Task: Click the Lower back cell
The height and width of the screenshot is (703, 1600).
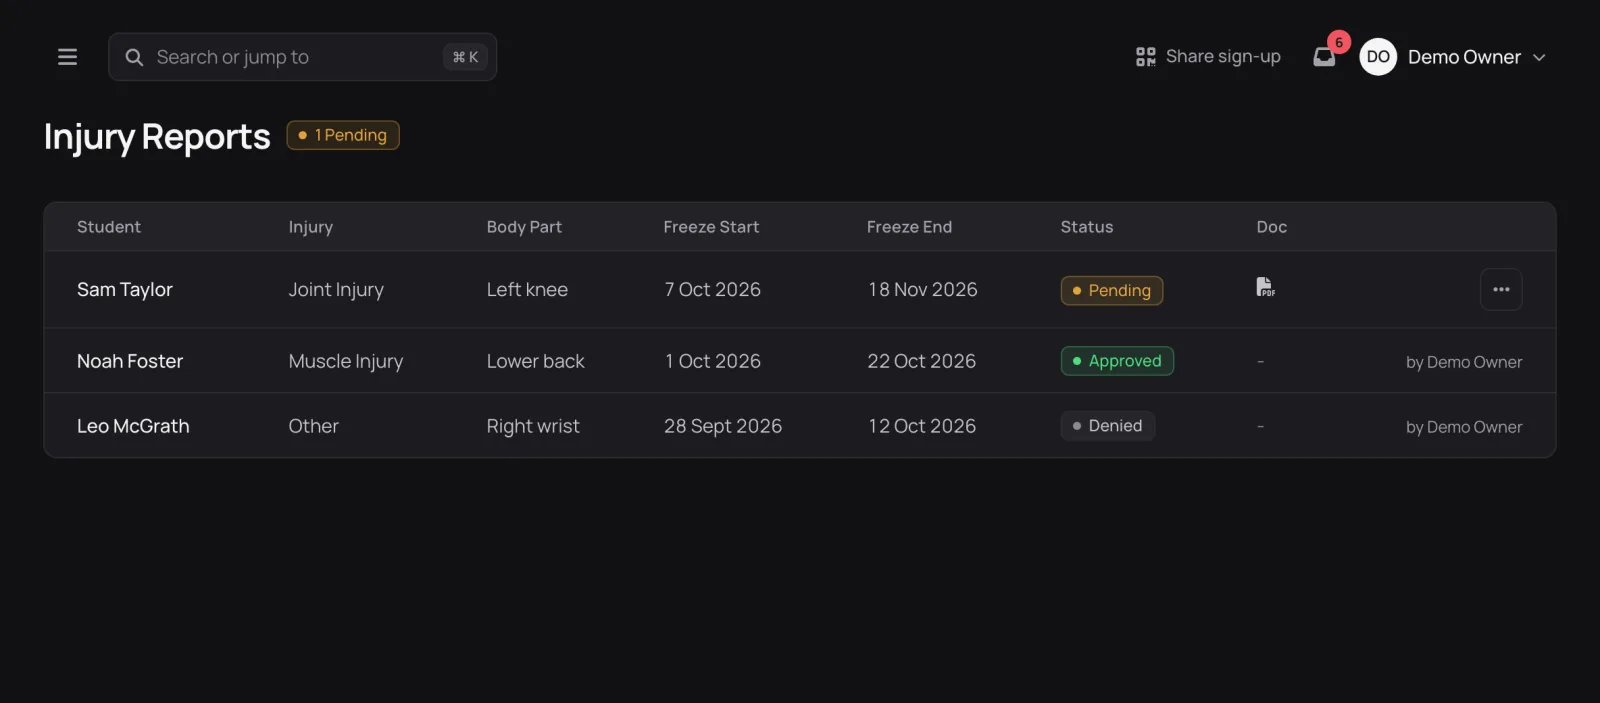Action: (x=536, y=361)
